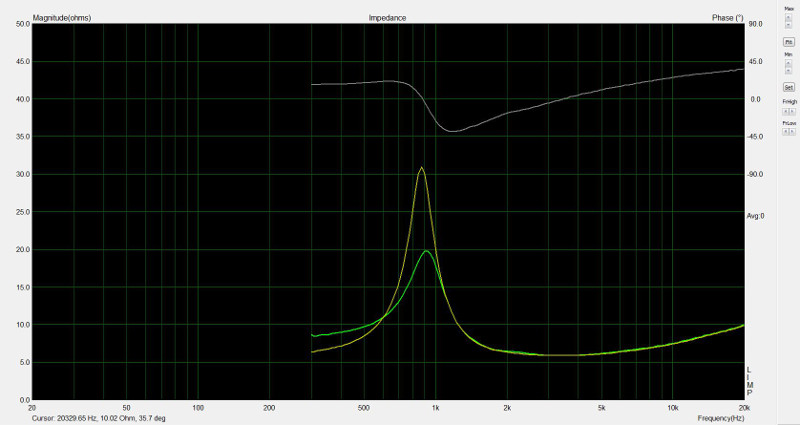800x425 pixels.
Task: Click the Impedance graph title
Action: tap(387, 18)
